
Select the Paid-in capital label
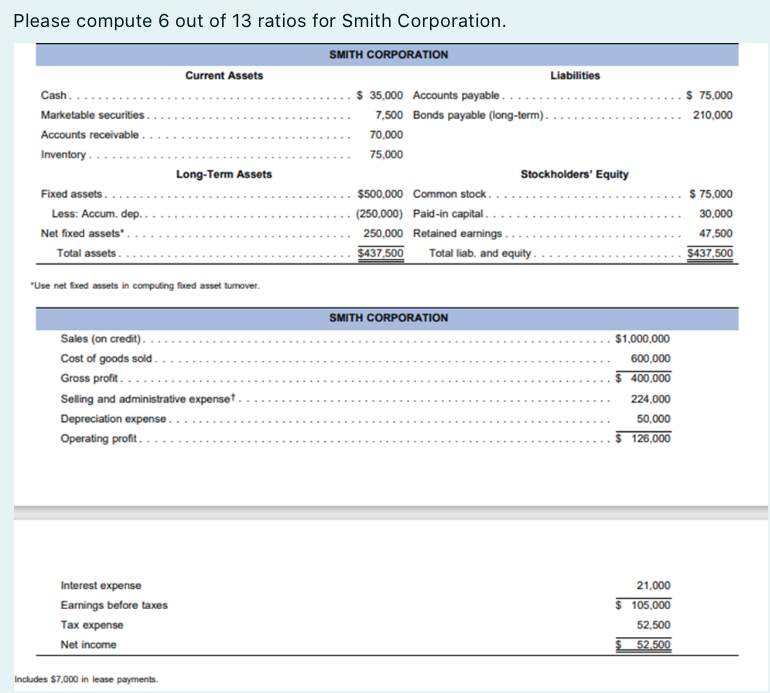[448, 214]
